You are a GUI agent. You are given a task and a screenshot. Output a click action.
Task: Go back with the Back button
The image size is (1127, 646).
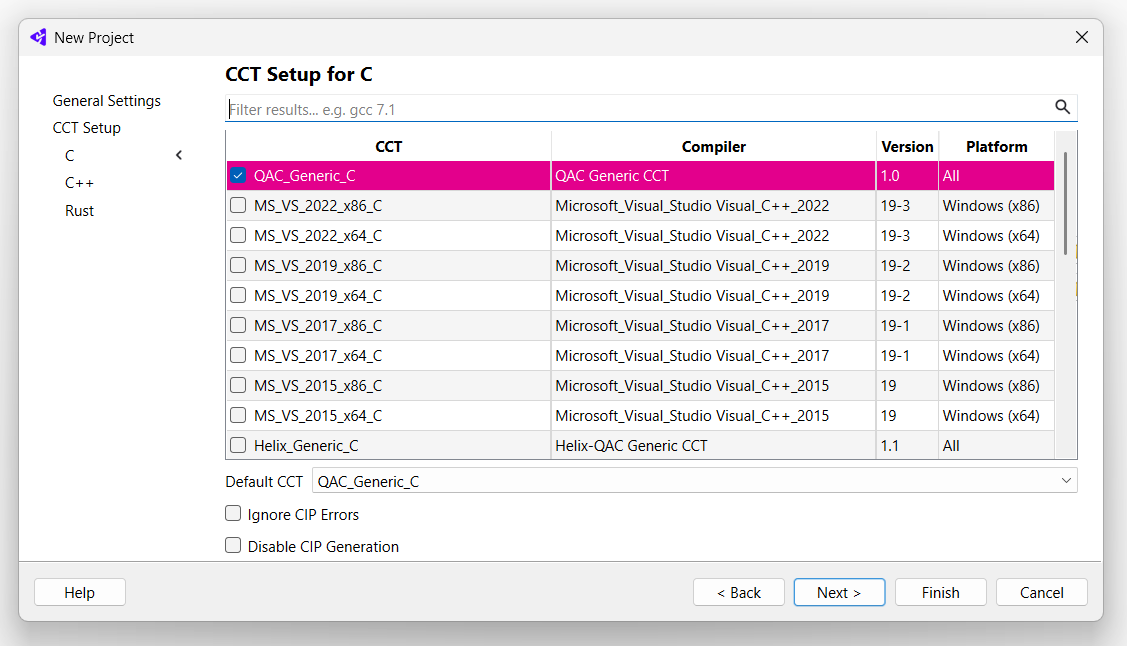click(739, 592)
